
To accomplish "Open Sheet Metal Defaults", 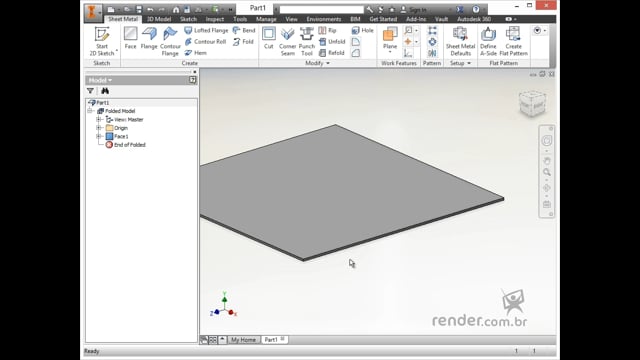I will [460, 41].
